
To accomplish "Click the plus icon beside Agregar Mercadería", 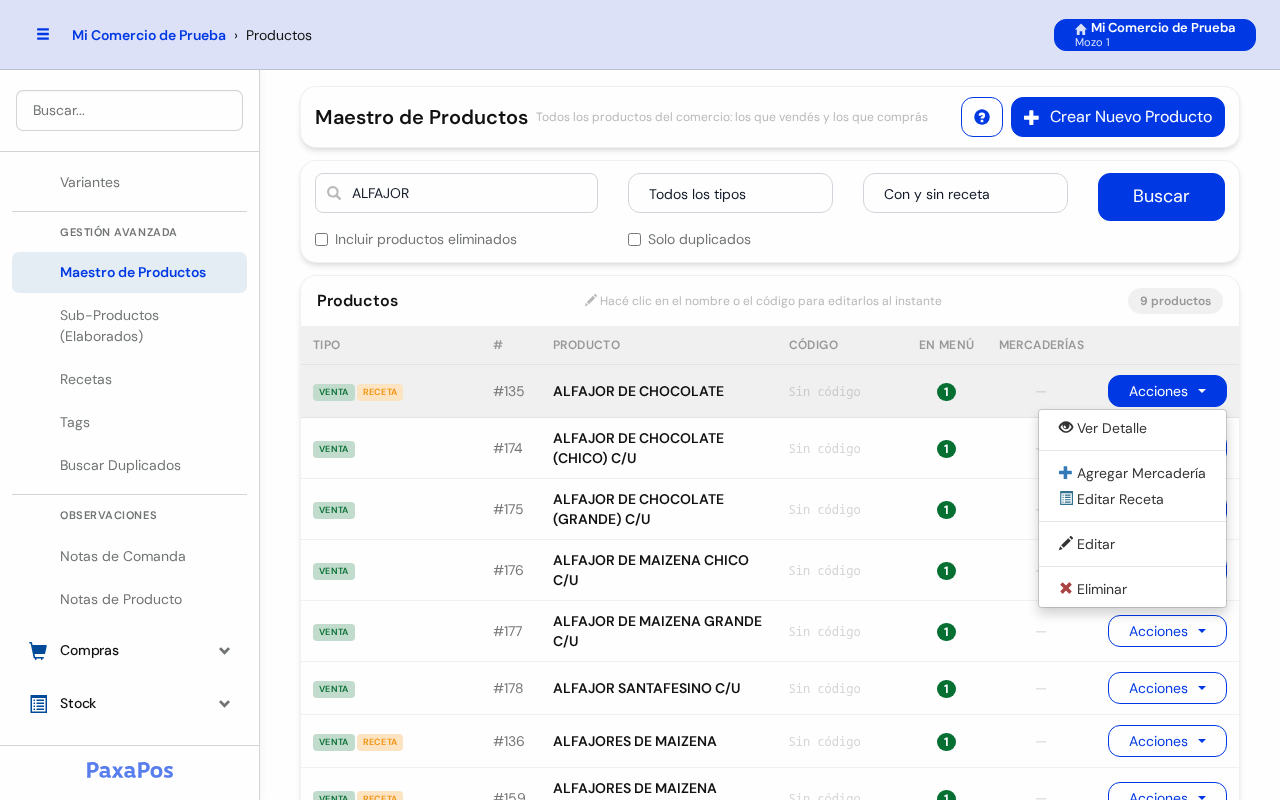I will click(x=1066, y=472).
